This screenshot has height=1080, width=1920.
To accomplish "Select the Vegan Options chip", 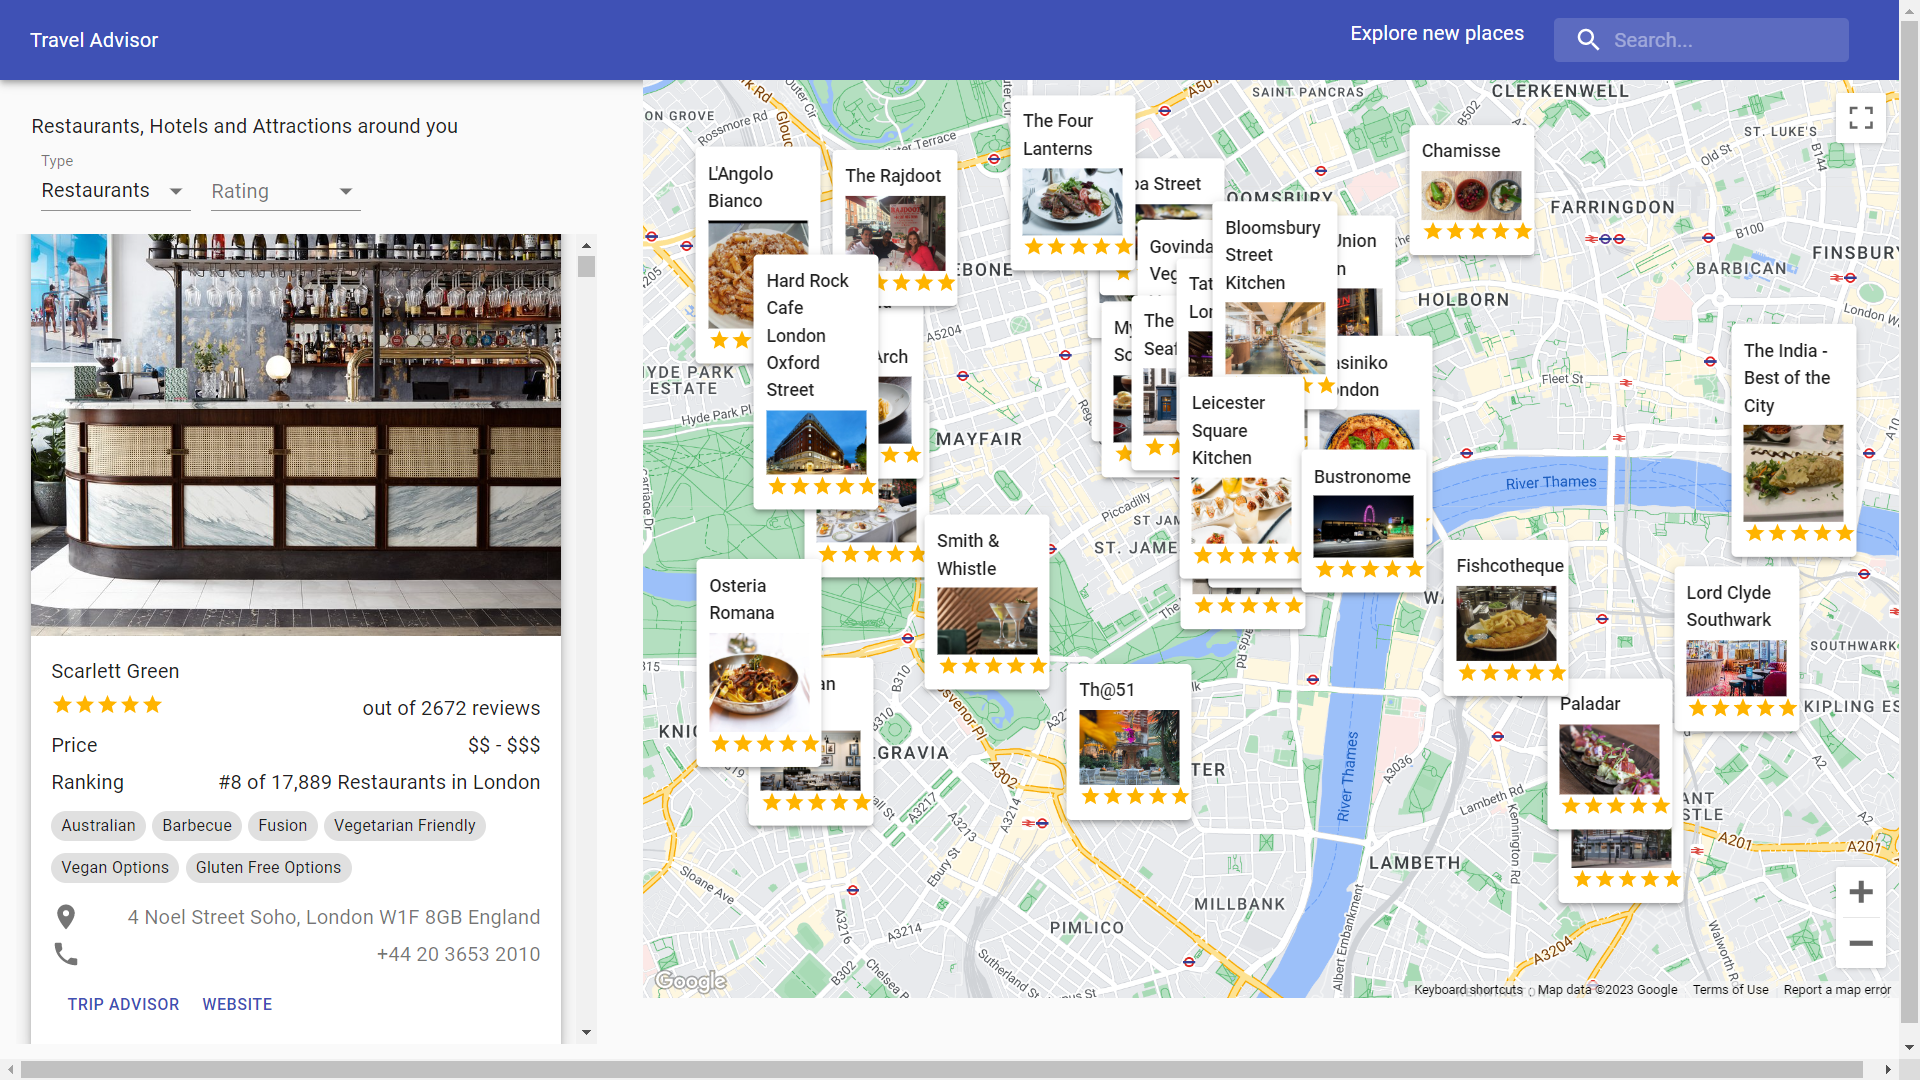I will pyautogui.click(x=115, y=867).
